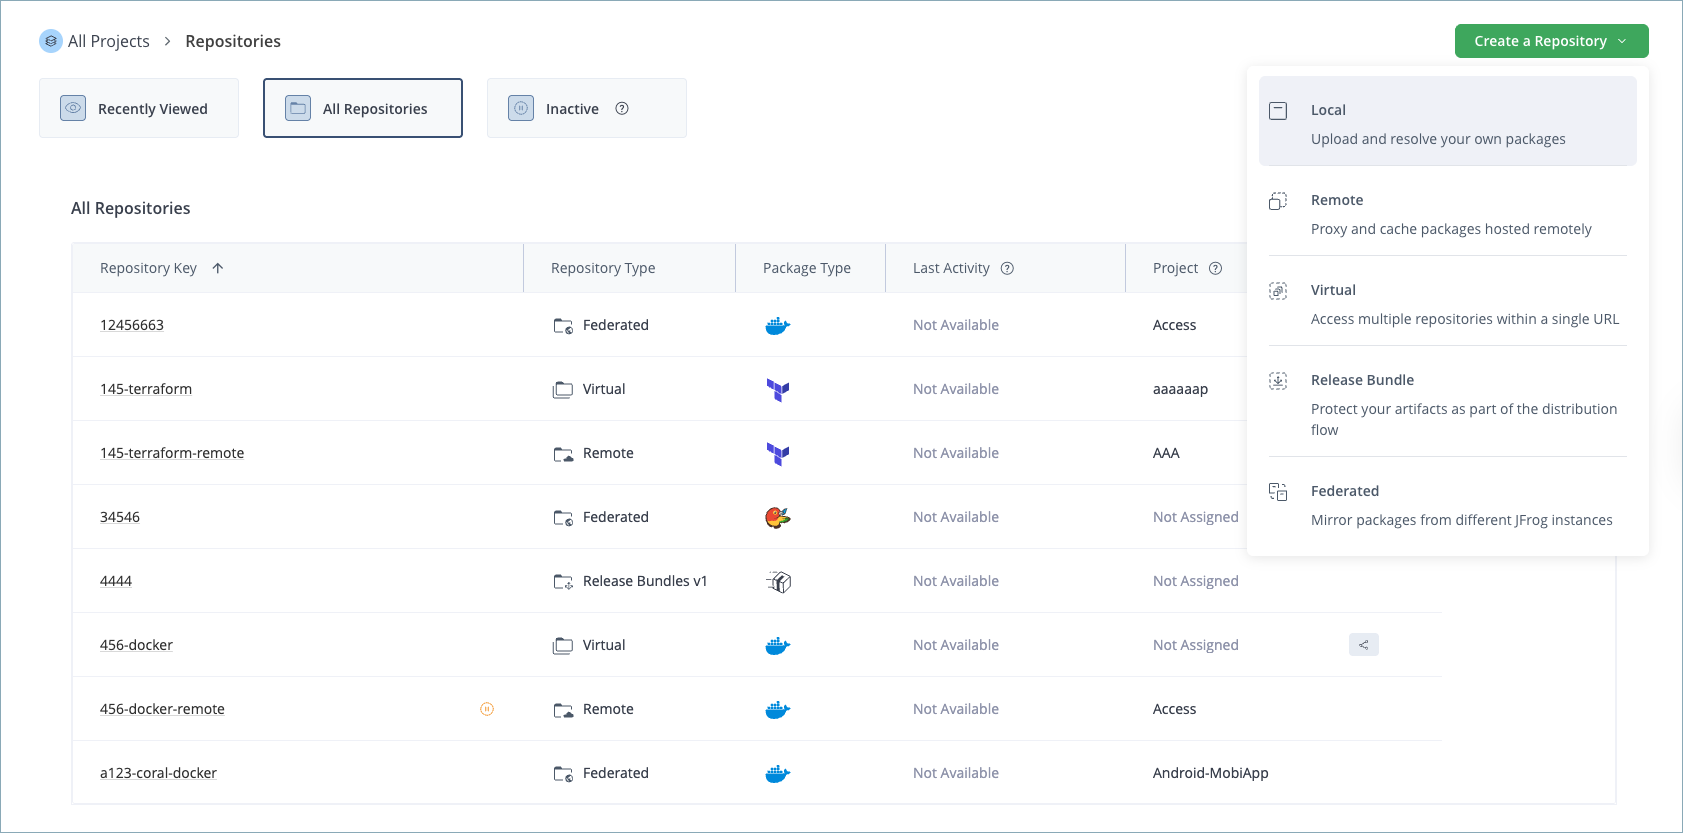This screenshot has height=833, width=1683.
Task: Click the Project column help icon
Action: coord(1216,268)
